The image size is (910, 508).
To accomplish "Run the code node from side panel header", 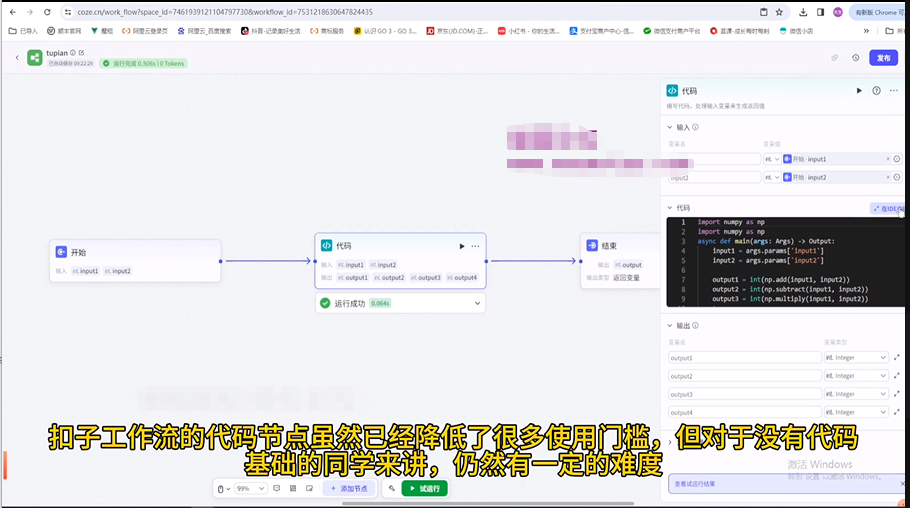I will click(859, 91).
